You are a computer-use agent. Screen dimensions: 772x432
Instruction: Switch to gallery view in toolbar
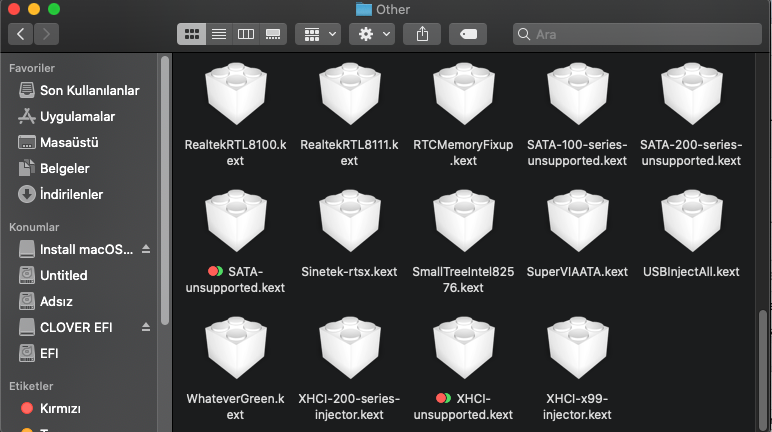click(x=272, y=34)
